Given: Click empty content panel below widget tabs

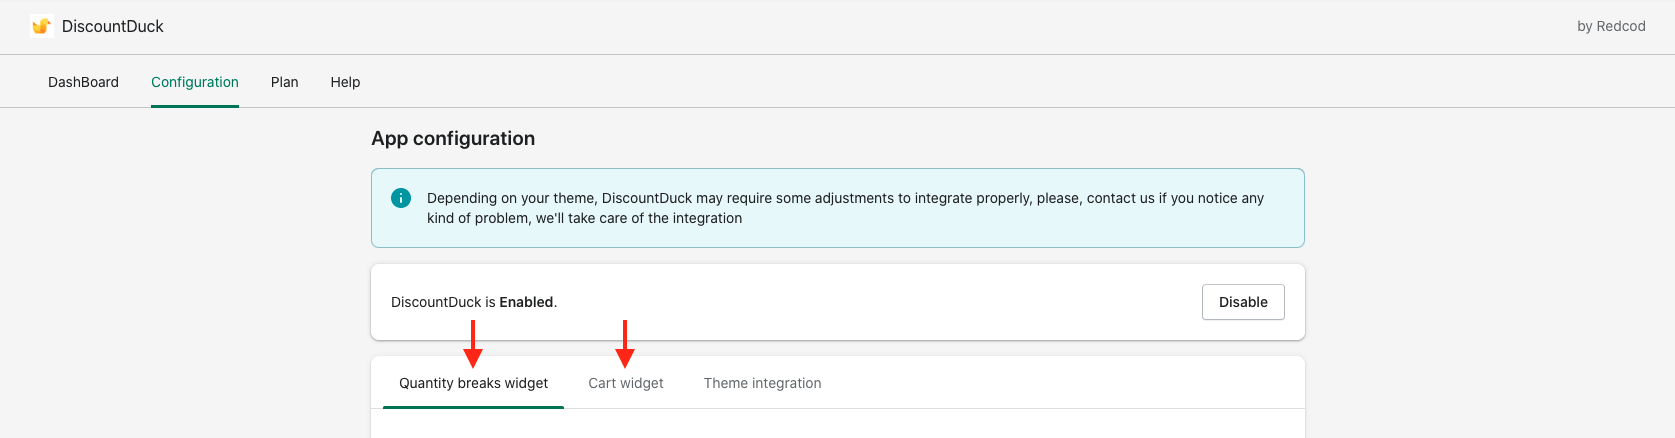Looking at the screenshot, I should (x=837, y=425).
